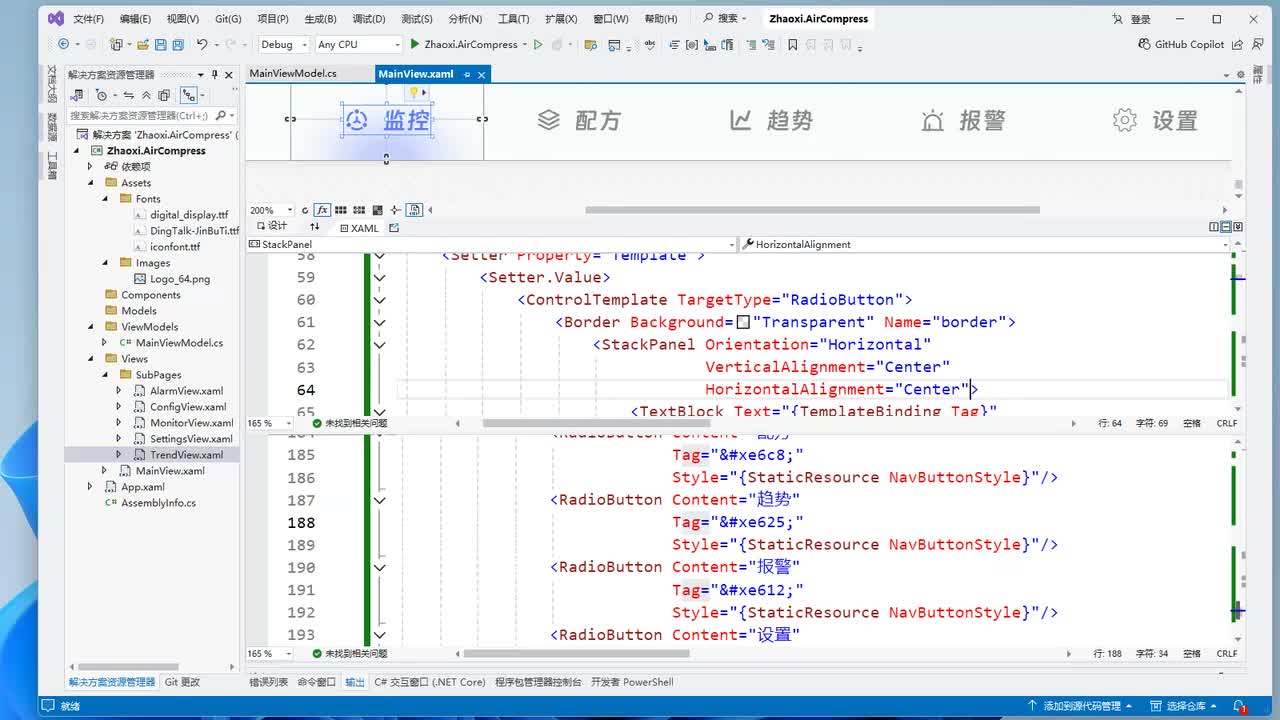Click the notification bell in the status bar
The width and height of the screenshot is (1280, 720).
[1240, 706]
